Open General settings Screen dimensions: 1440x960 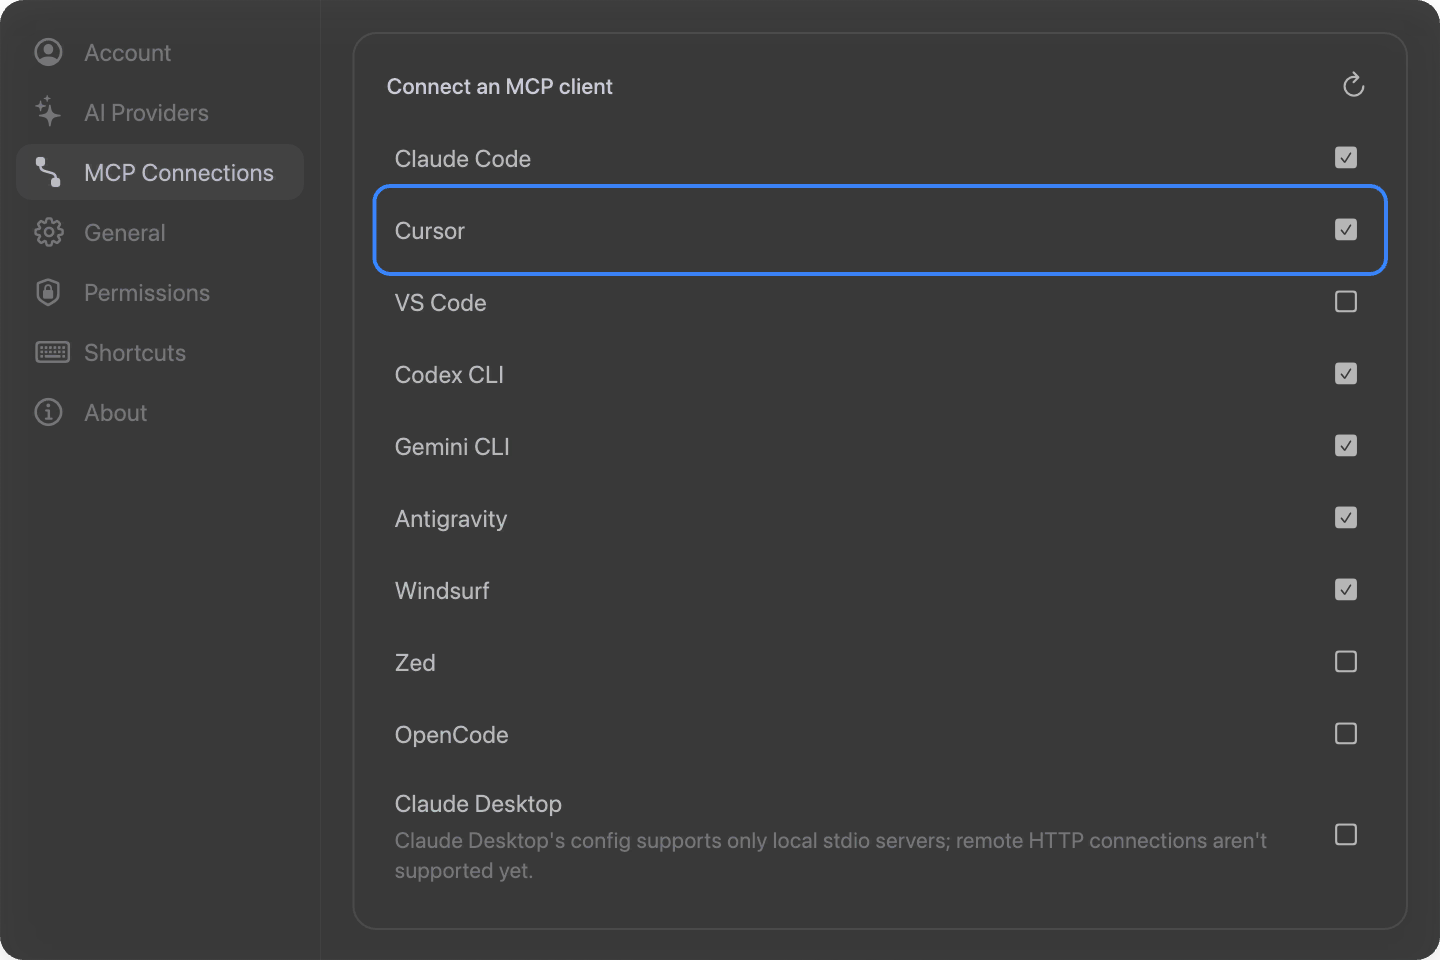tap(160, 232)
